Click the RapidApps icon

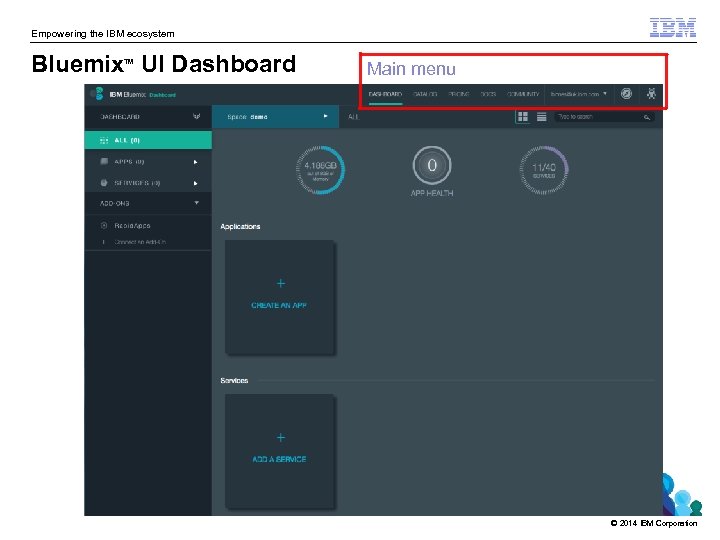tap(104, 225)
